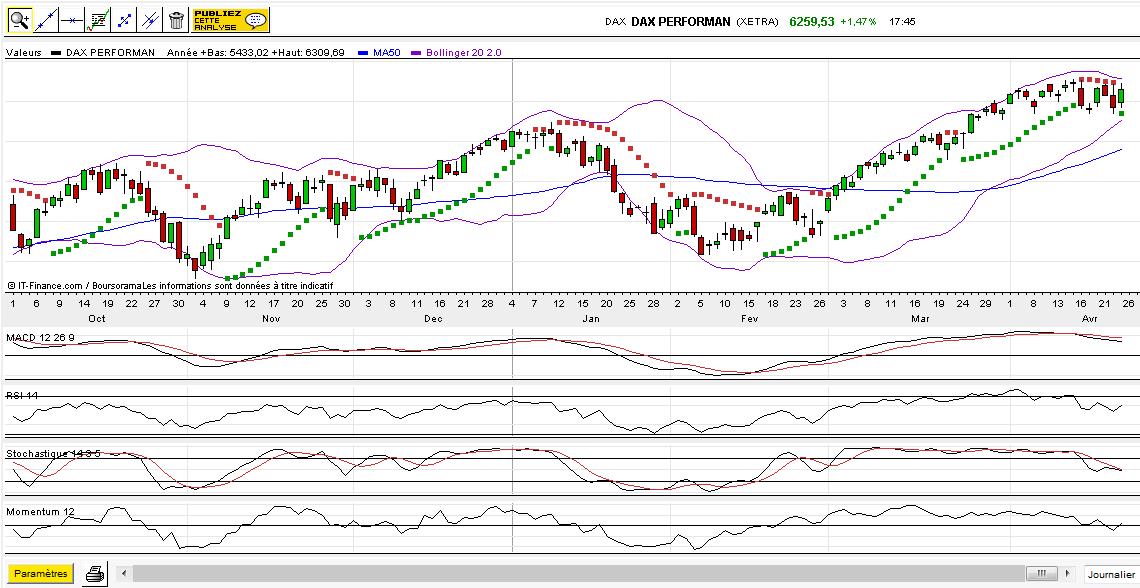Click the Stochastique 14 3 5 label

coord(53,454)
